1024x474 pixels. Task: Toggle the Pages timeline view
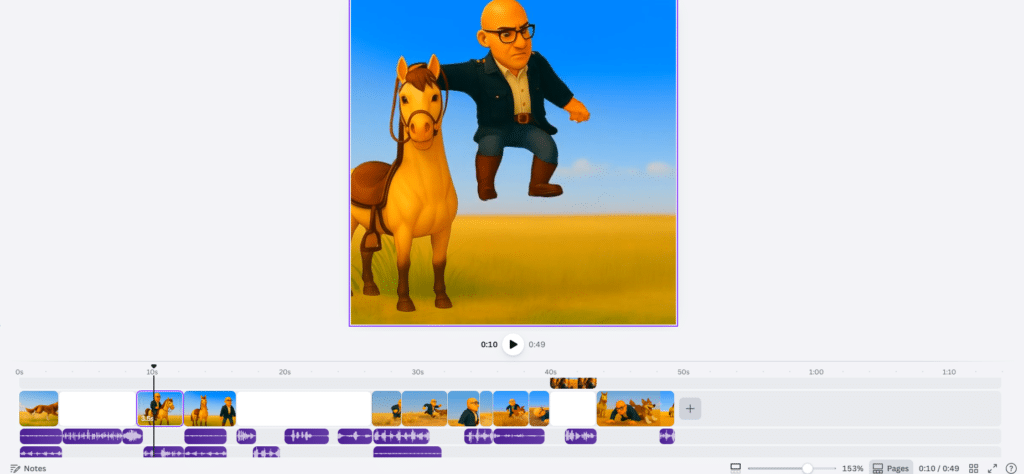pyautogui.click(x=890, y=468)
